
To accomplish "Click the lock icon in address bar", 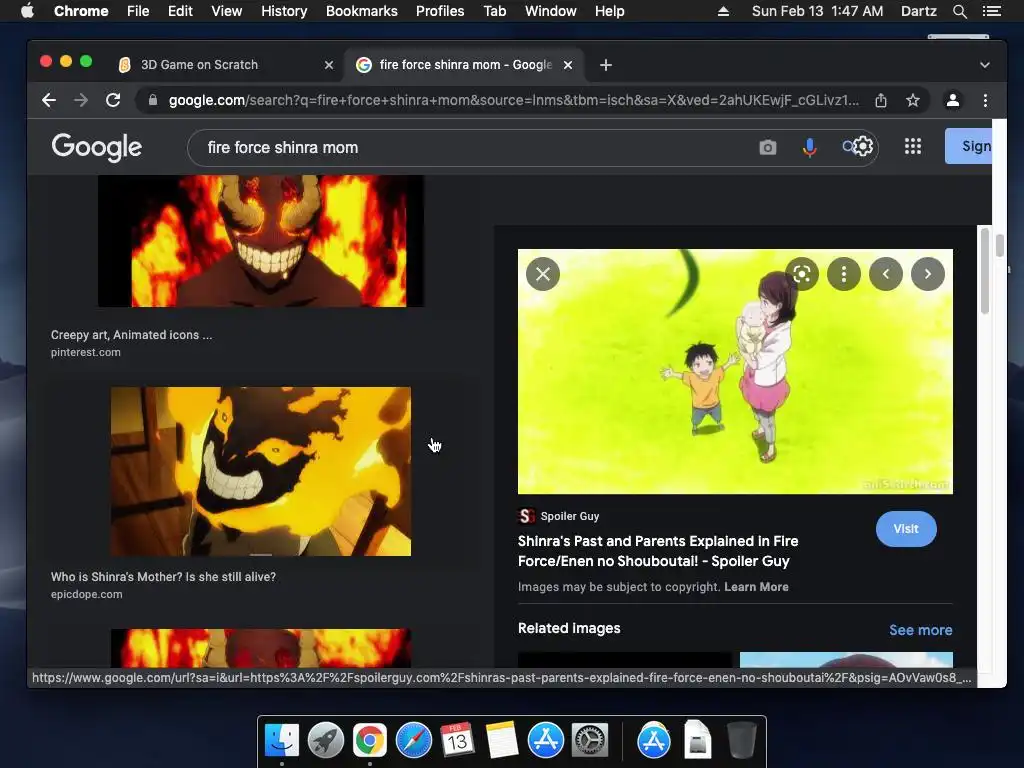I will [x=153, y=100].
